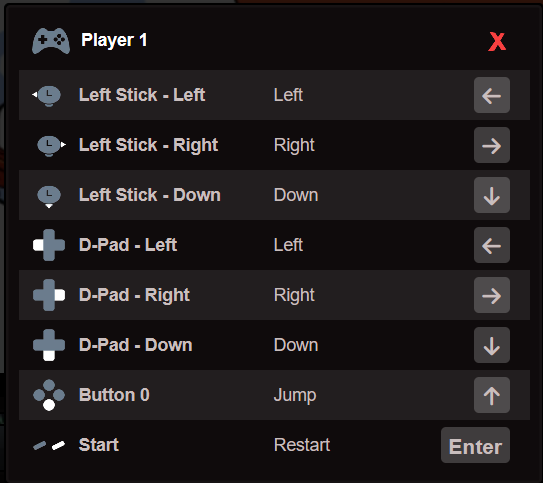Screen dimensions: 543x483
Task: Click the D-Pad - Left cross icon
Action: 49,245
